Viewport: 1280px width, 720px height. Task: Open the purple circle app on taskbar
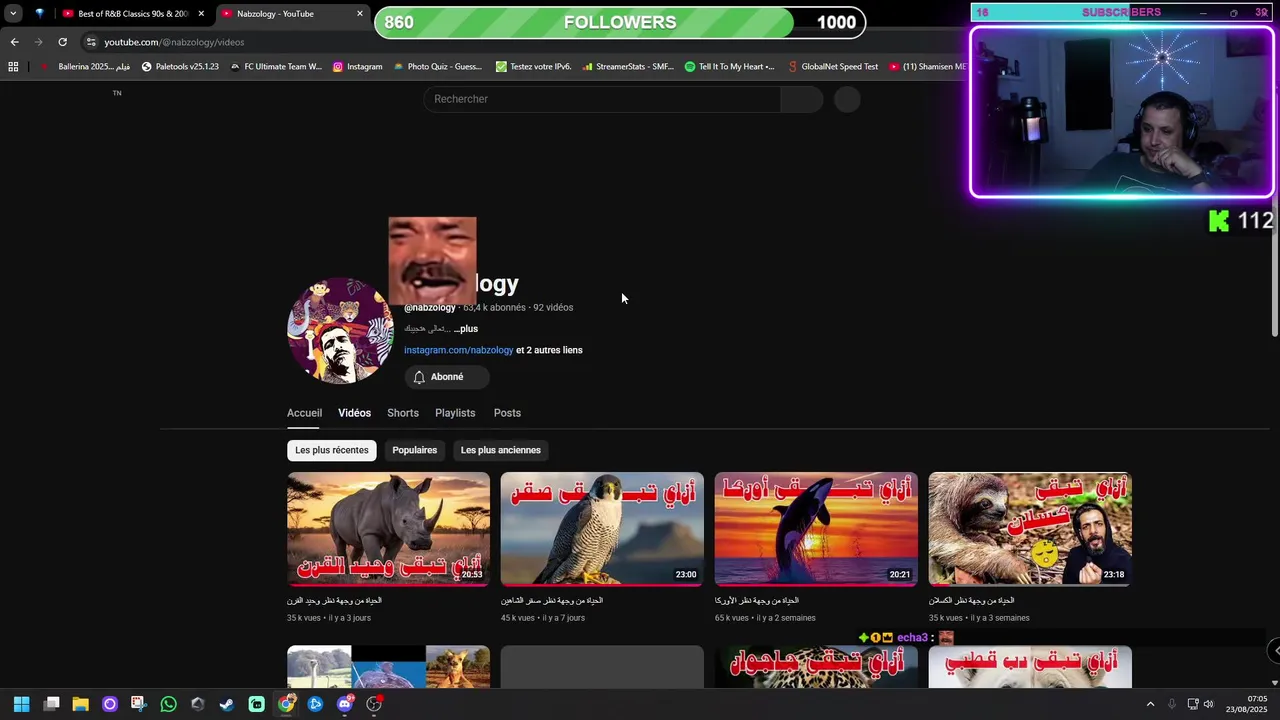110,704
